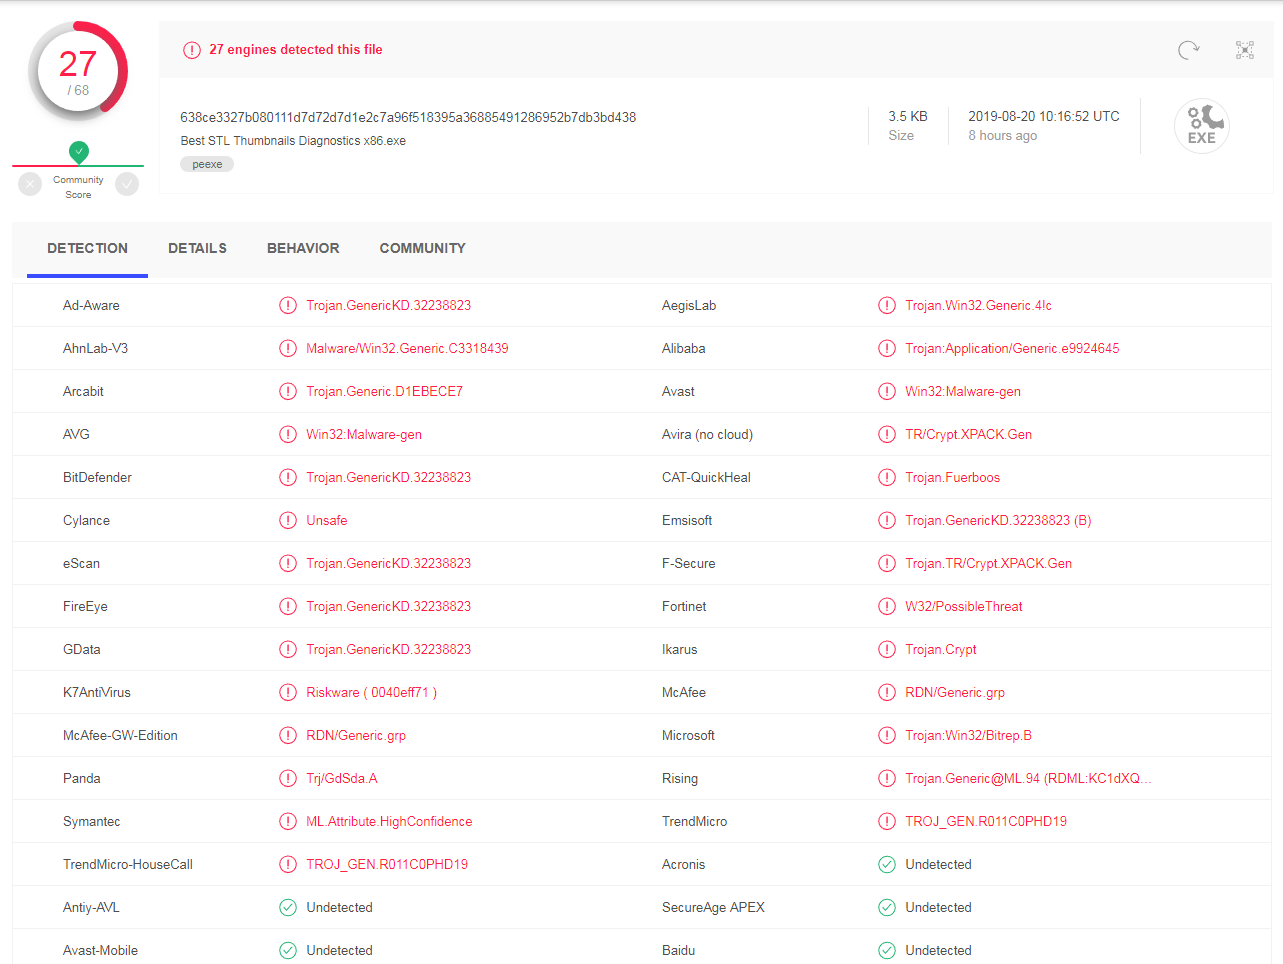1283x964 pixels.
Task: Click the green check icon in Baidu row
Action: (x=887, y=951)
